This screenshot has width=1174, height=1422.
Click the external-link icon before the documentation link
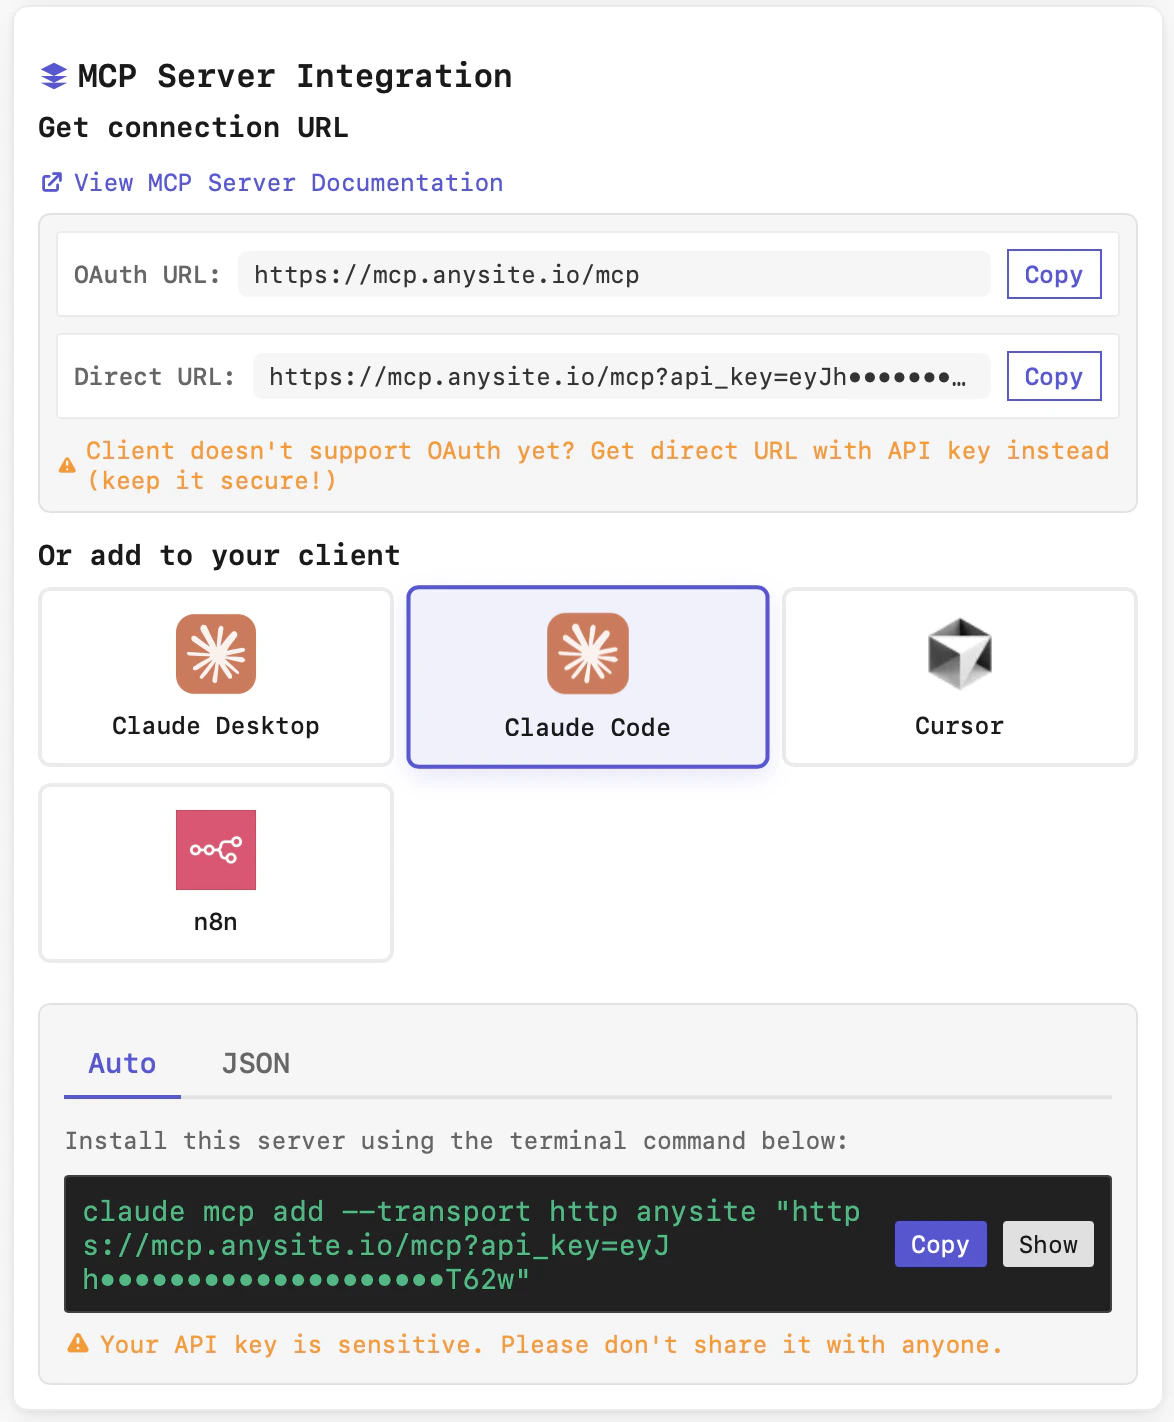click(51, 182)
